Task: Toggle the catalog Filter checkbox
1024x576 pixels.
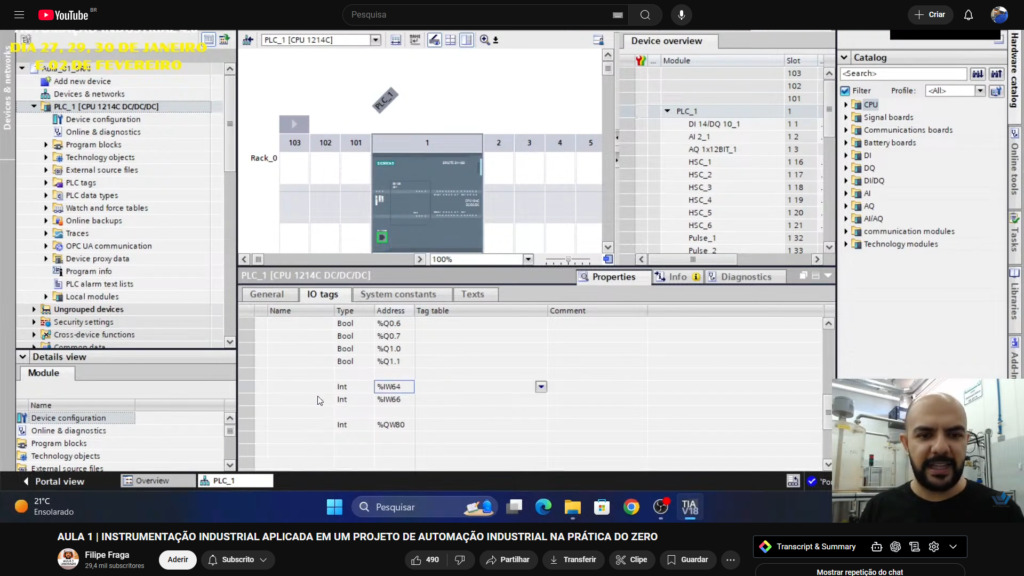Action: [x=845, y=91]
